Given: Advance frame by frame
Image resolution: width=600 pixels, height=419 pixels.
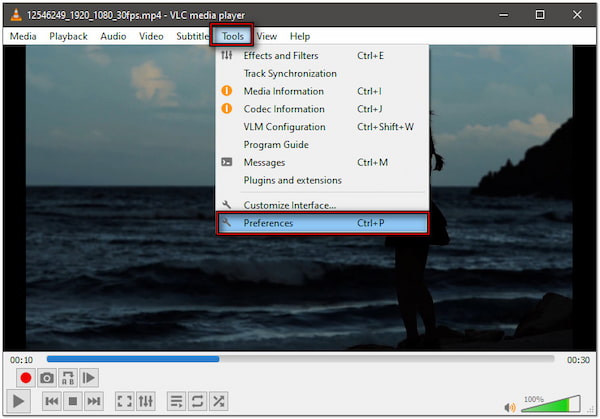Looking at the screenshot, I should tap(89, 378).
